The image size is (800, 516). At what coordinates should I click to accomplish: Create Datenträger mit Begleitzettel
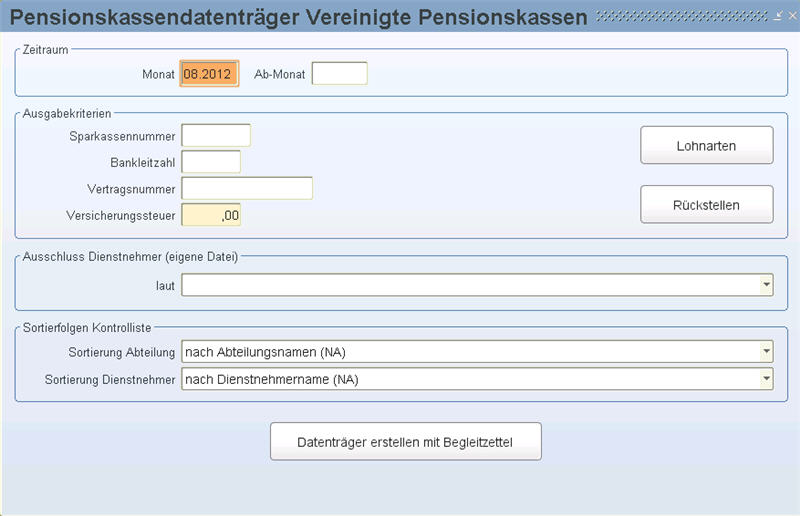[x=406, y=441]
